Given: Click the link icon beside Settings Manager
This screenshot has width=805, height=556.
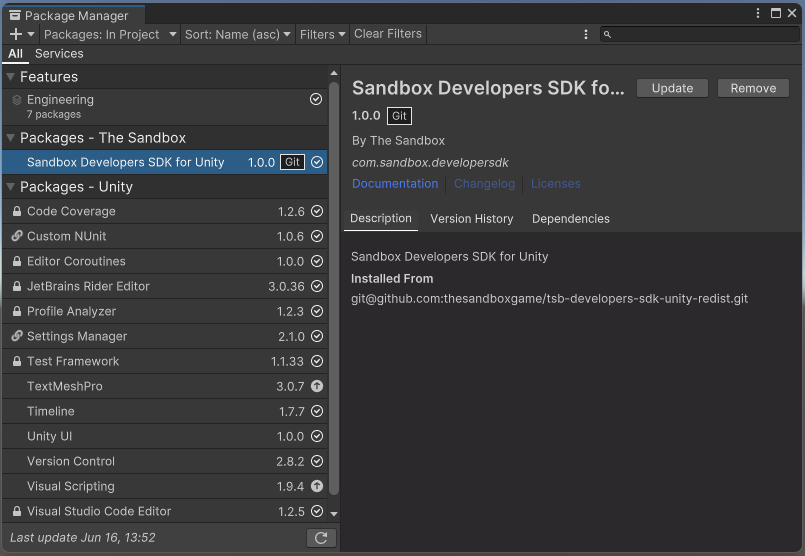Looking at the screenshot, I should [17, 336].
